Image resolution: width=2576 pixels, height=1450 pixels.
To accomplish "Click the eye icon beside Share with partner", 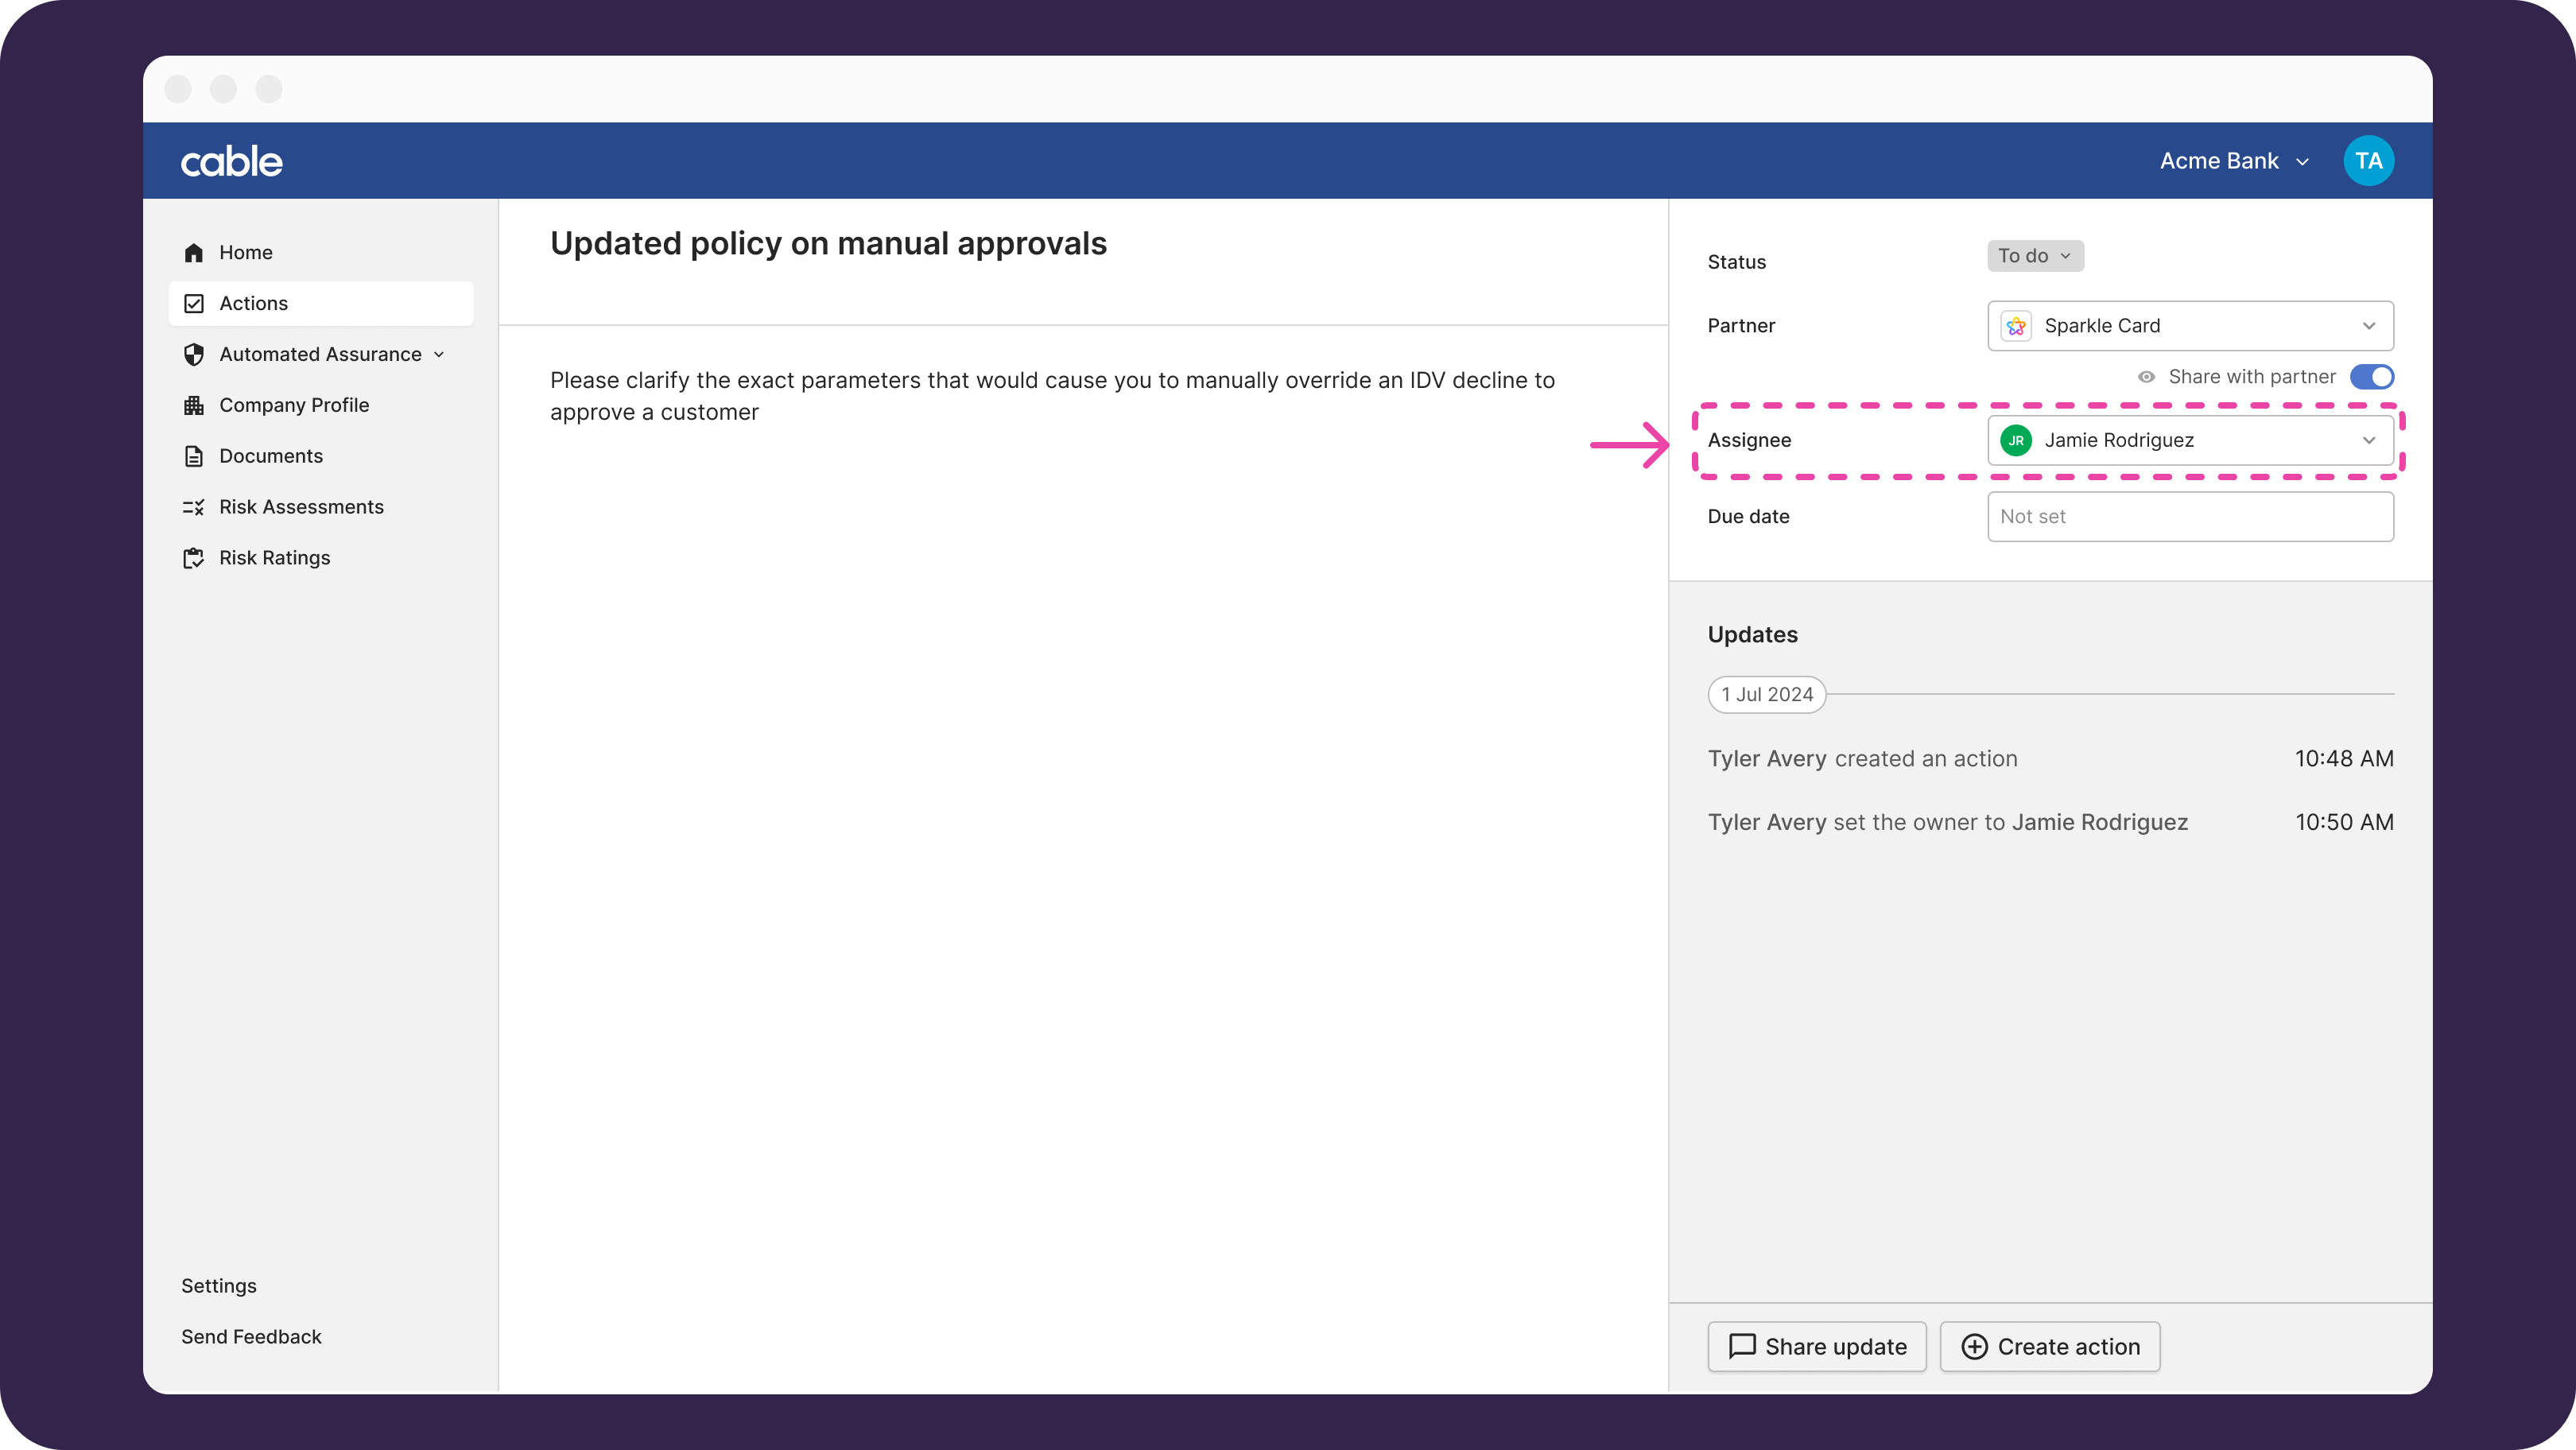I will 2145,377.
